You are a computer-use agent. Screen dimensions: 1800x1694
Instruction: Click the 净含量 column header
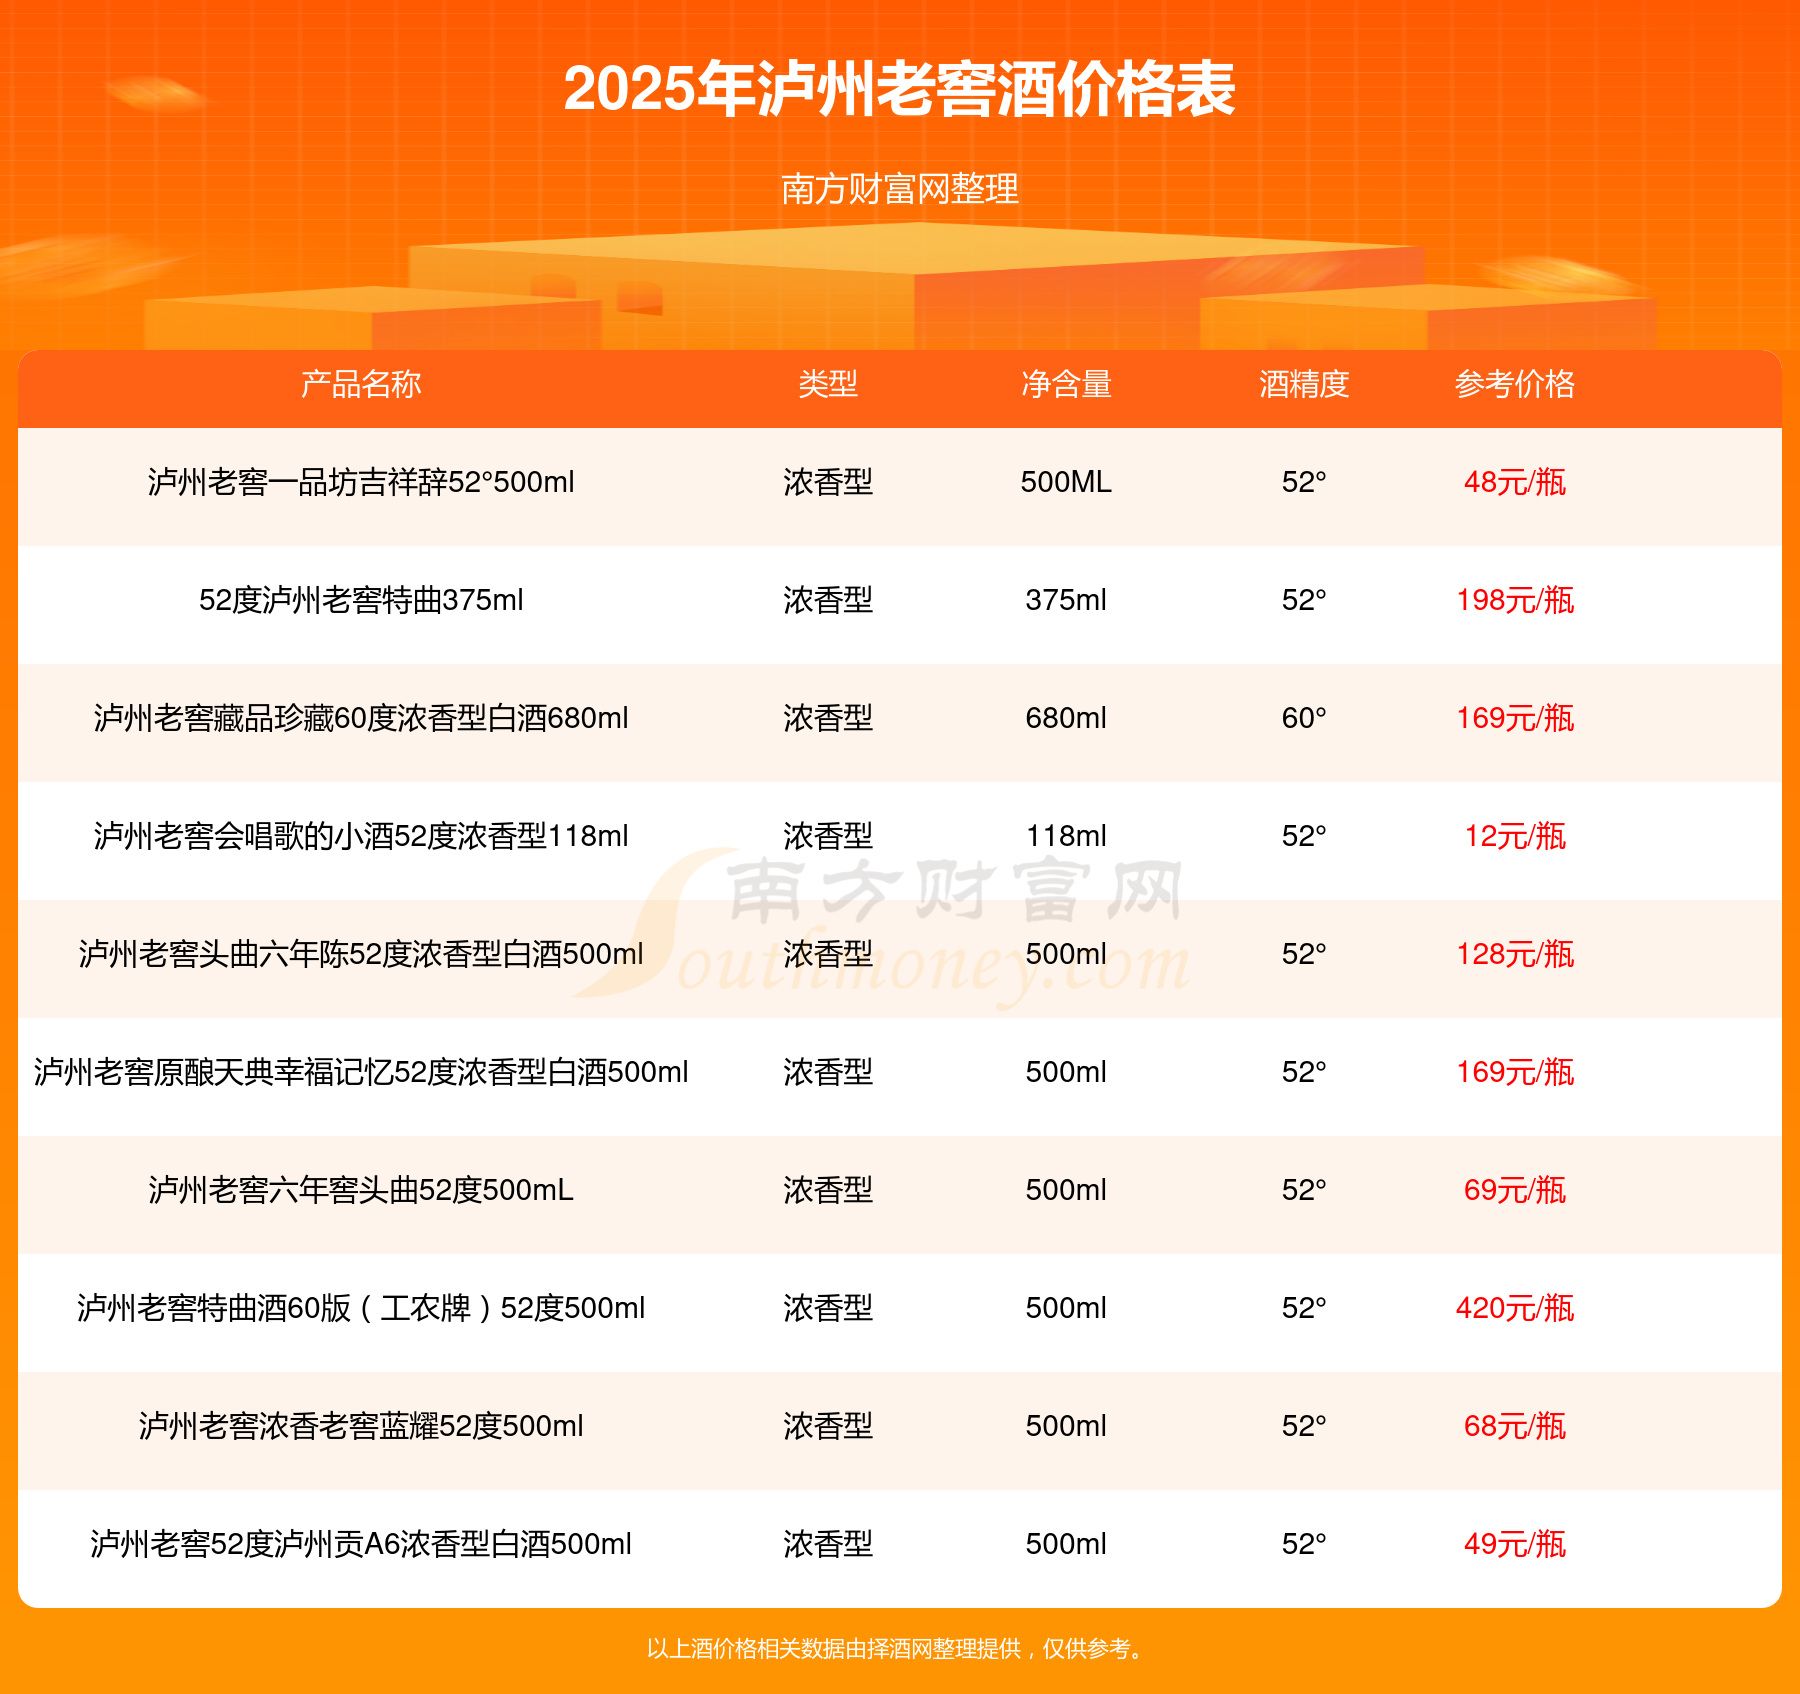point(1066,384)
